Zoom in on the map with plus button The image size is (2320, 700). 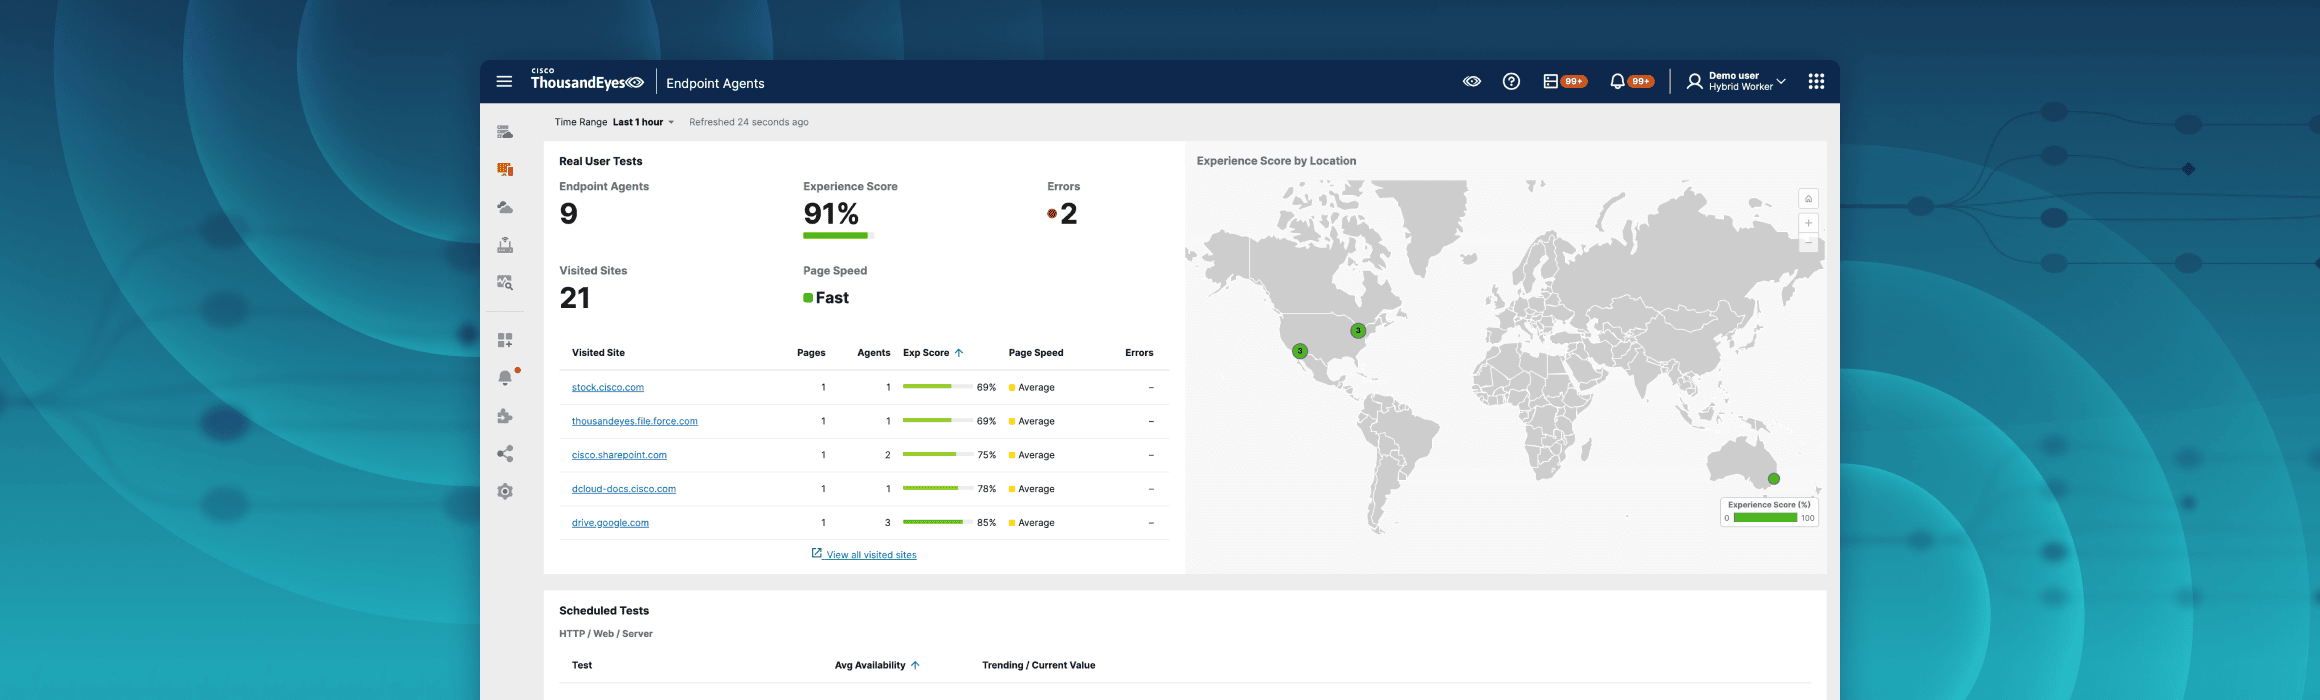click(x=1808, y=223)
